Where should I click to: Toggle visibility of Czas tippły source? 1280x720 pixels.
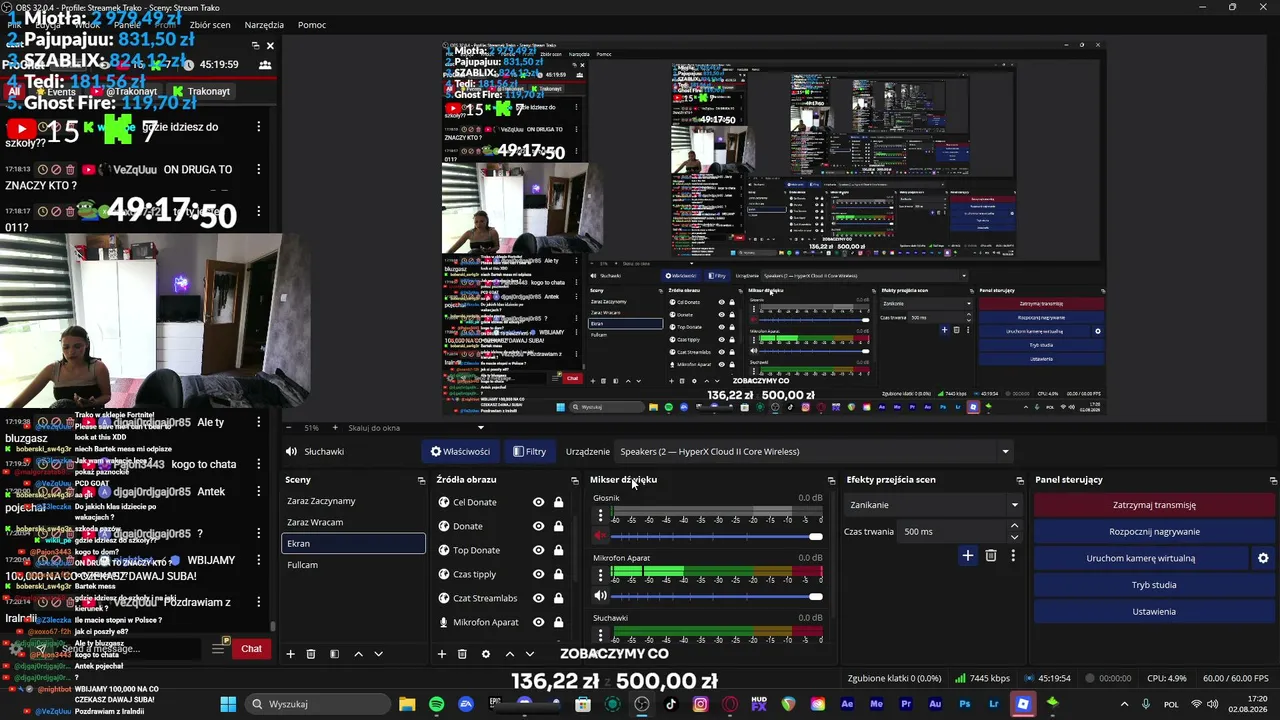[x=538, y=574]
